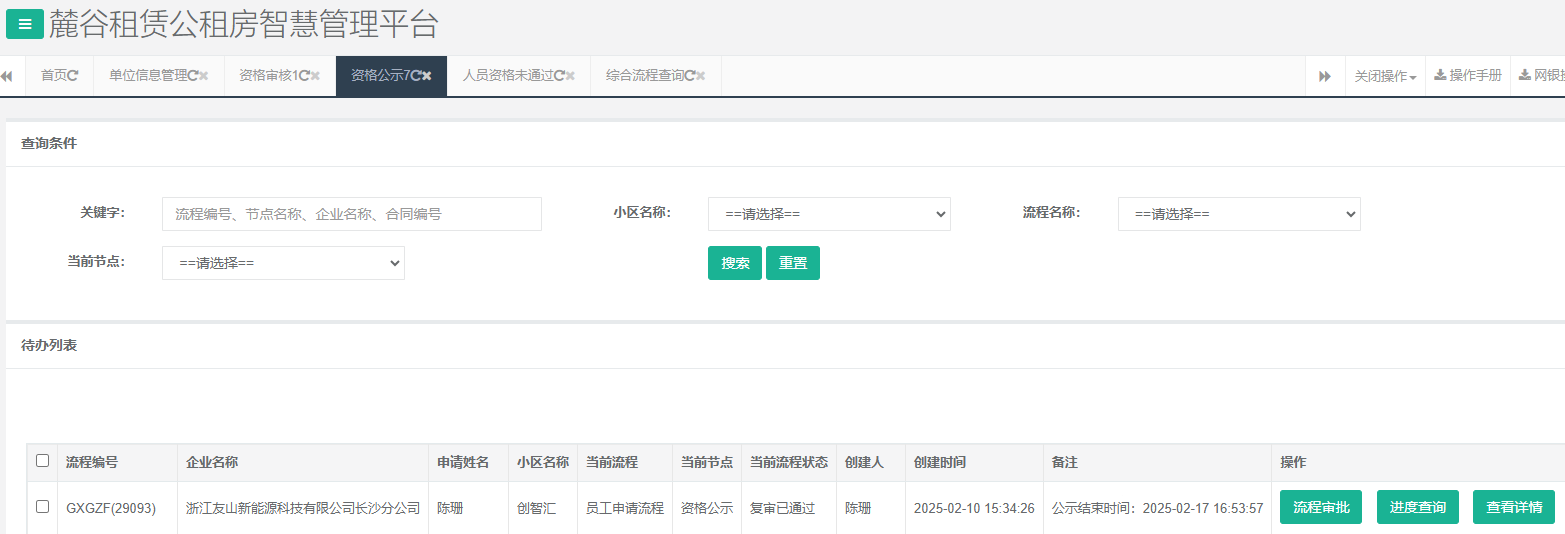Viewport: 1565px width, 534px height.
Task: Focus the 关键字 search input field
Action: tap(351, 214)
